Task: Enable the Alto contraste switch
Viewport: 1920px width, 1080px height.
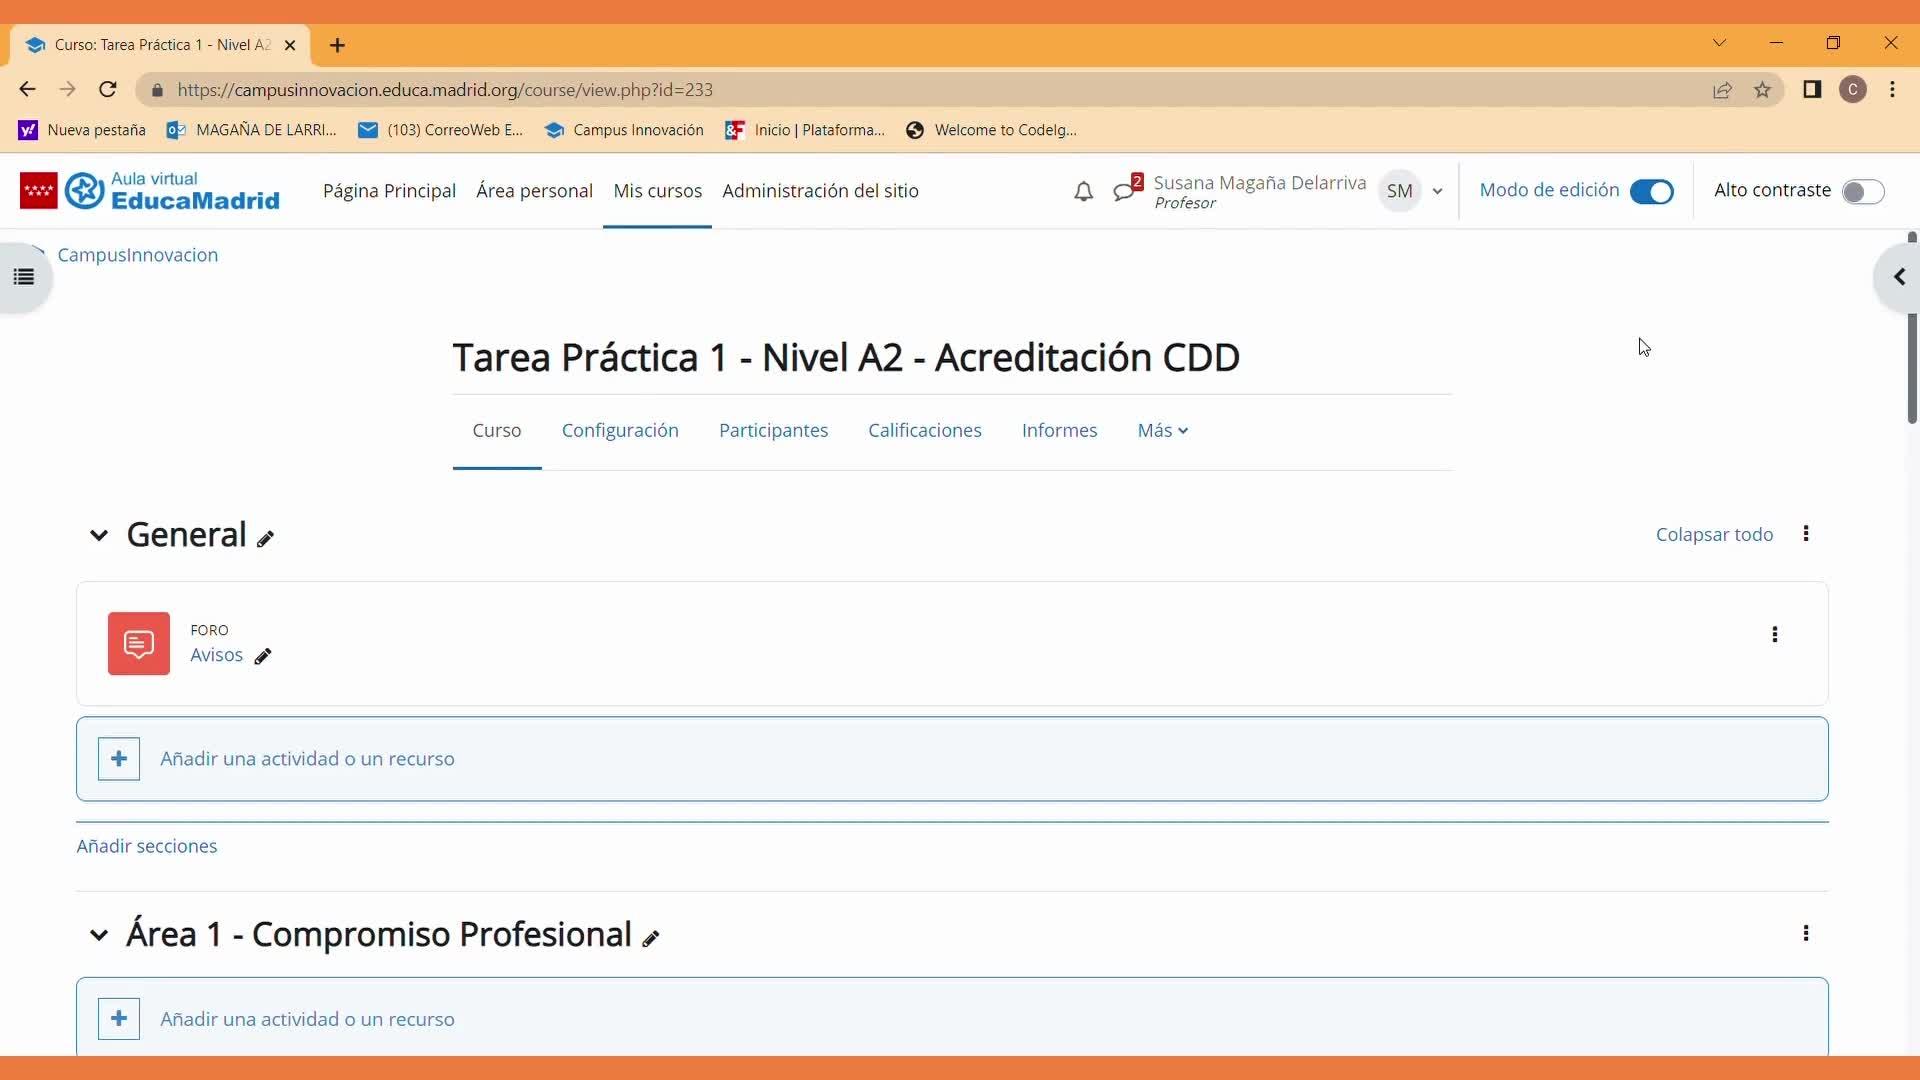Action: tap(1862, 191)
